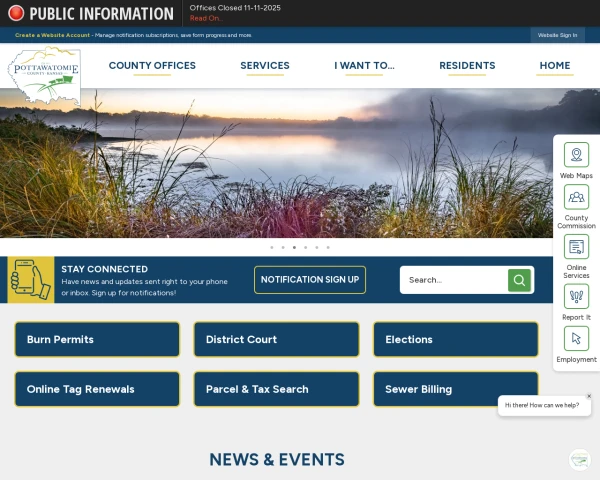Select the second slideshow dot
The width and height of the screenshot is (600, 480).
pyautogui.click(x=283, y=247)
